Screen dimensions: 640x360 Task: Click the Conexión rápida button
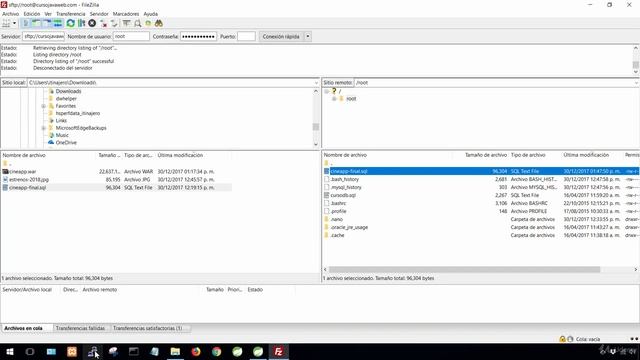point(281,36)
